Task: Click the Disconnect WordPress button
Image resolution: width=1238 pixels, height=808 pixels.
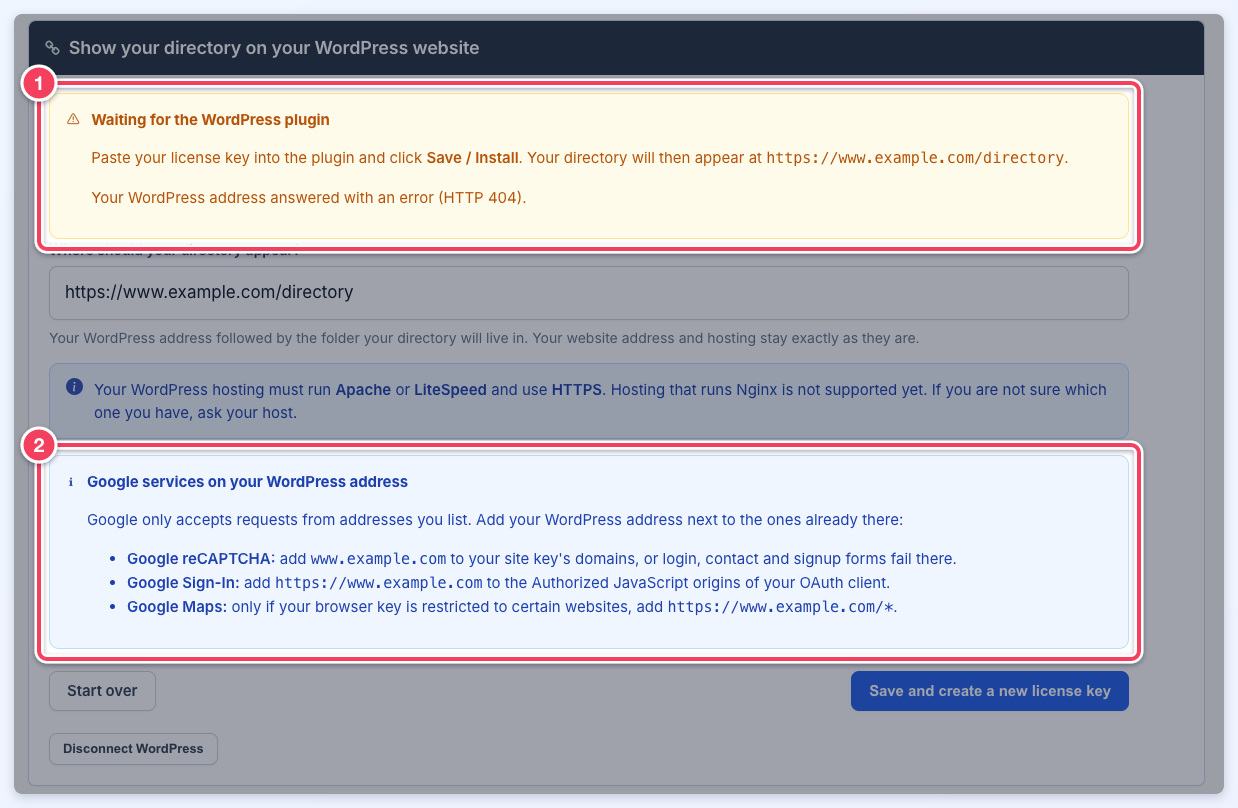Action: tap(133, 749)
